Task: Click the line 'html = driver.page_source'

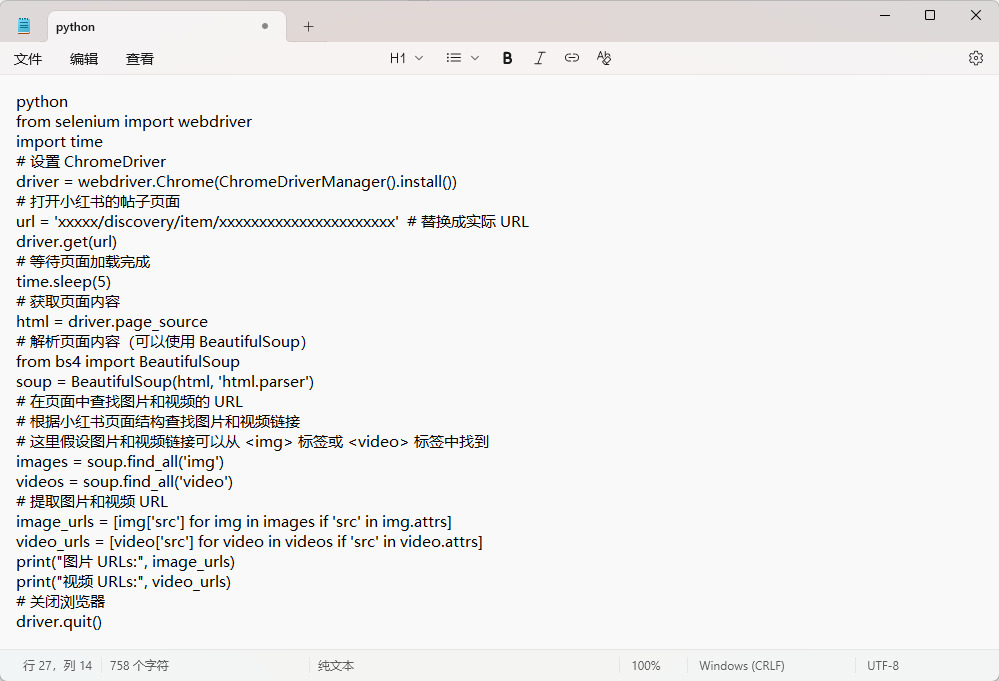Action: coord(111,322)
